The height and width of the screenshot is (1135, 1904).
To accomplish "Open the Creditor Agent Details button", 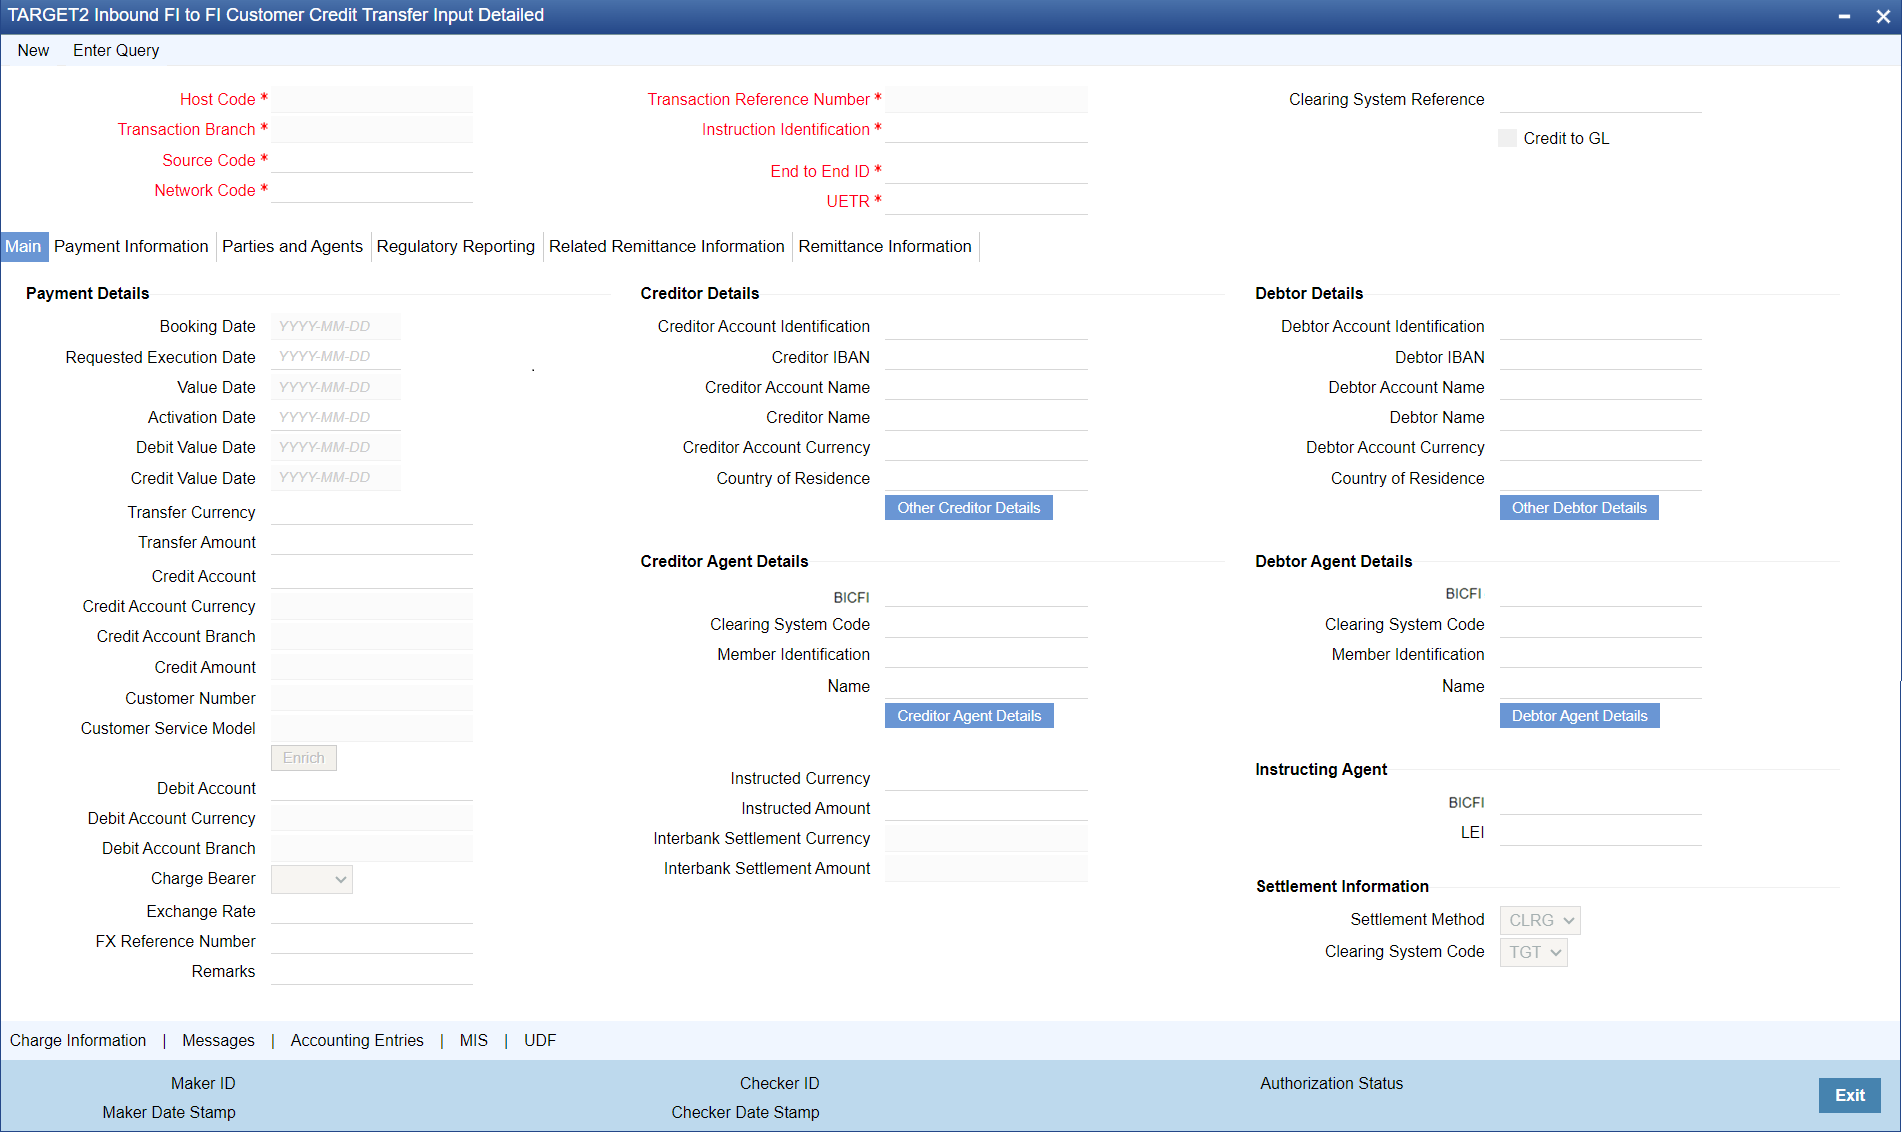I will (x=969, y=716).
